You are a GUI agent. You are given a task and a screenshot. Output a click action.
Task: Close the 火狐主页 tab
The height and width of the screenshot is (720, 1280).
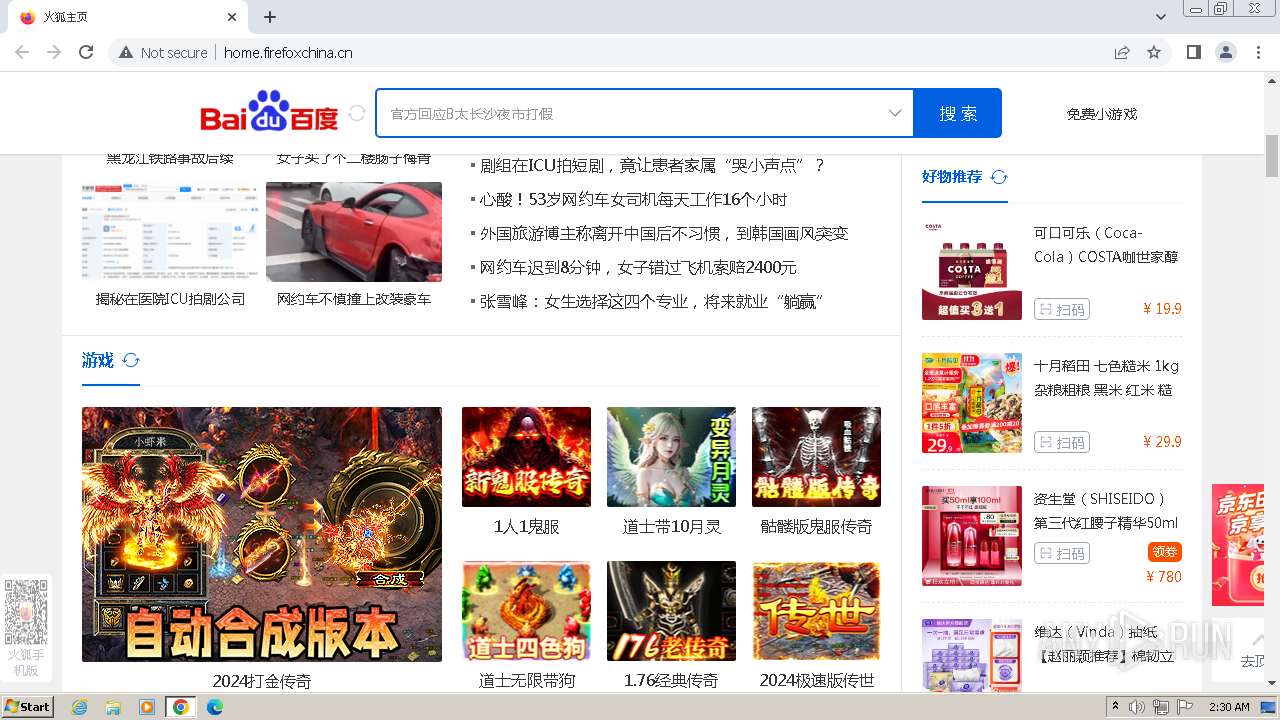pyautogui.click(x=232, y=17)
